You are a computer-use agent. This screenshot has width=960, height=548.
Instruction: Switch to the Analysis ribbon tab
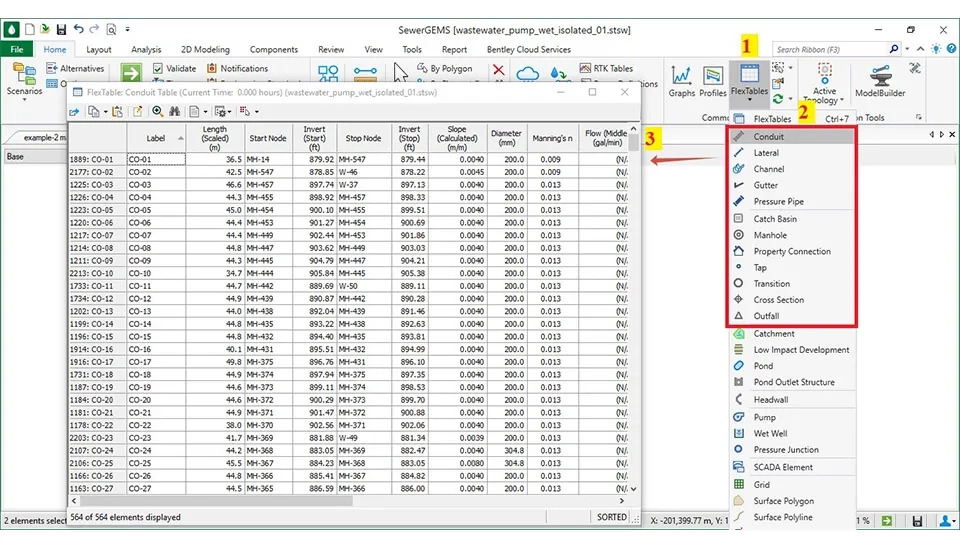click(x=146, y=49)
